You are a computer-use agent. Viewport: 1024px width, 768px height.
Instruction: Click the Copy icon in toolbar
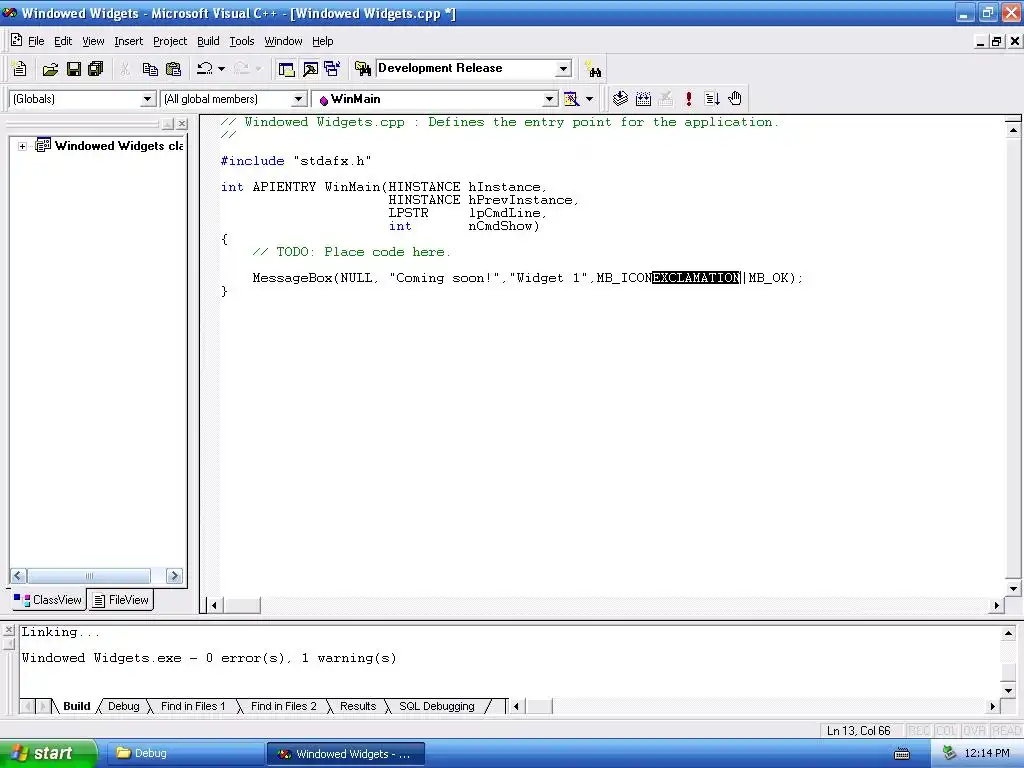click(150, 69)
